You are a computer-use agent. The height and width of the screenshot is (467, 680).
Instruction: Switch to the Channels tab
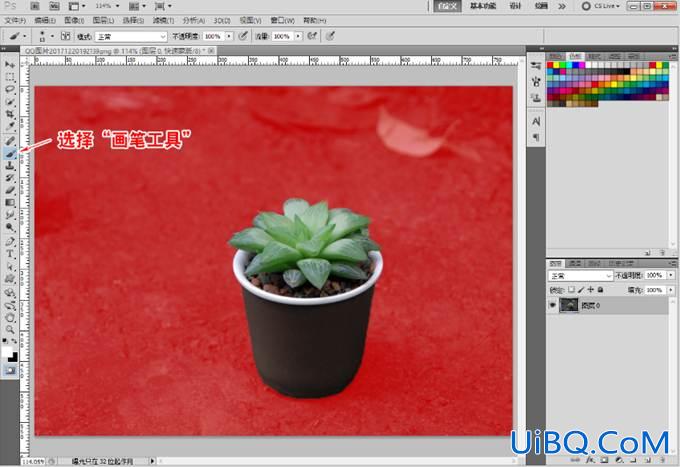coord(574,264)
